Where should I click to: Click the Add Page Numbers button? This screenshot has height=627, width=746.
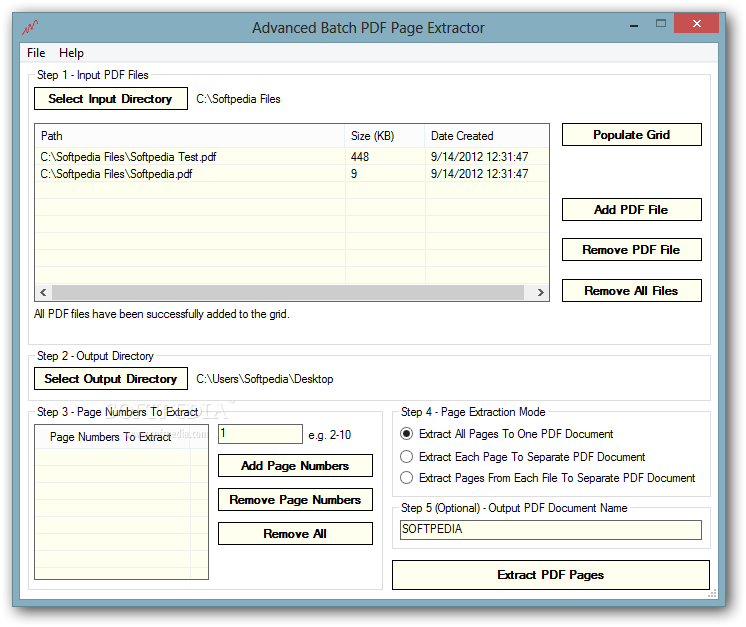point(295,466)
